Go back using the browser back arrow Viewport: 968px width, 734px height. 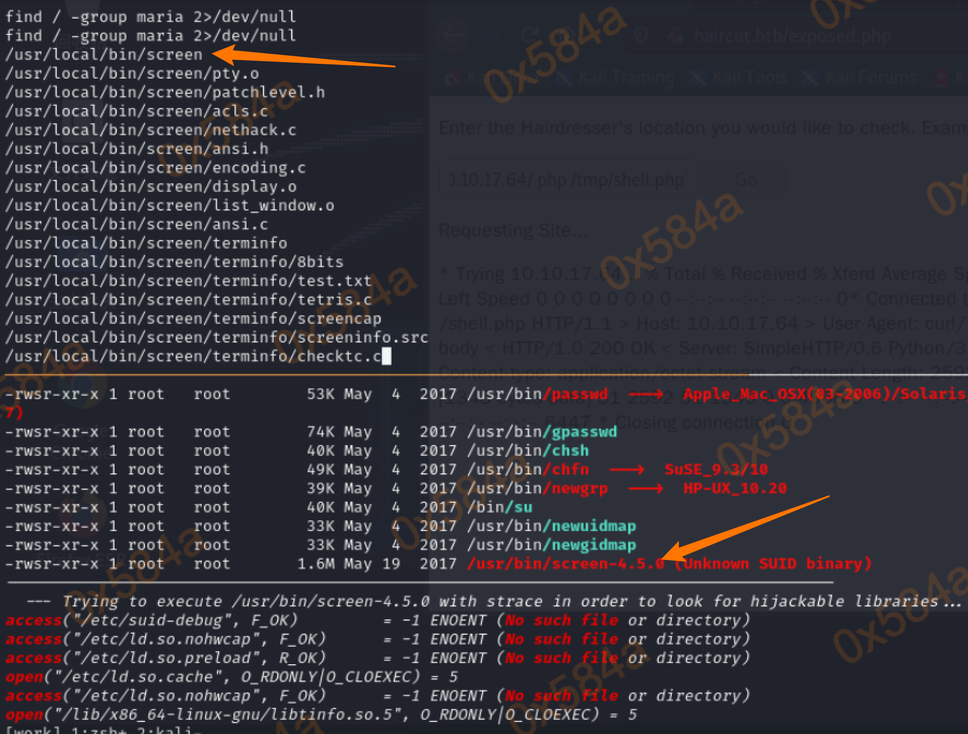453,36
